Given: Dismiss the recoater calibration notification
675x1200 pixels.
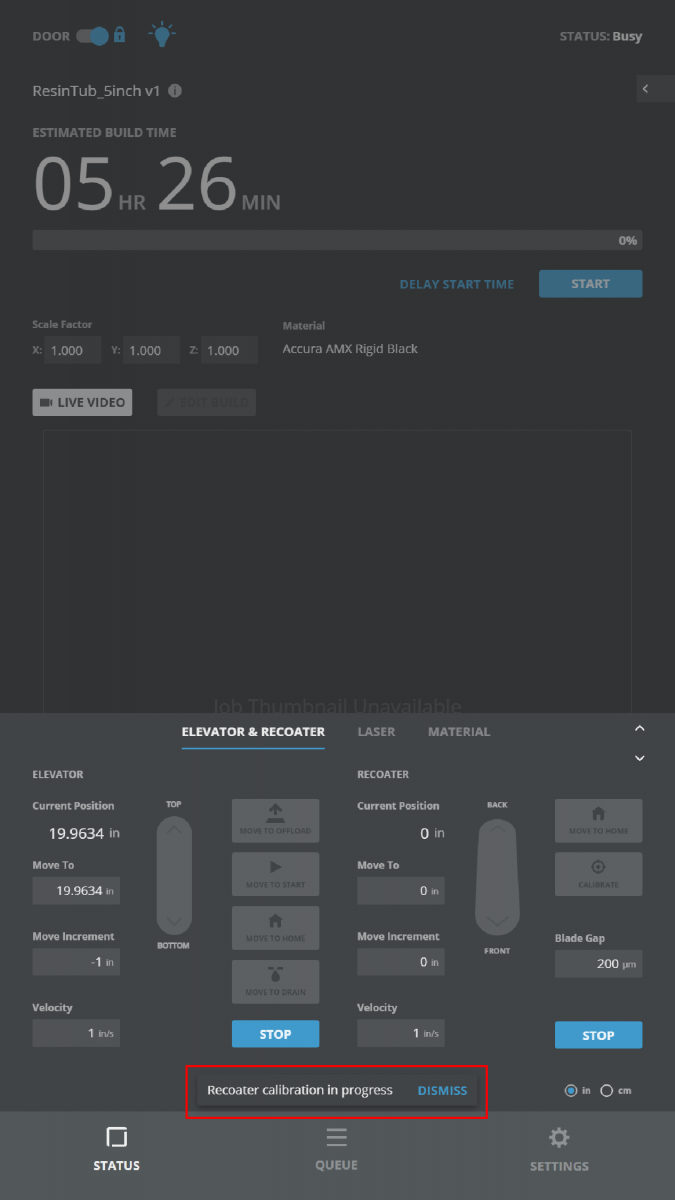Looking at the screenshot, I should tap(442, 1090).
